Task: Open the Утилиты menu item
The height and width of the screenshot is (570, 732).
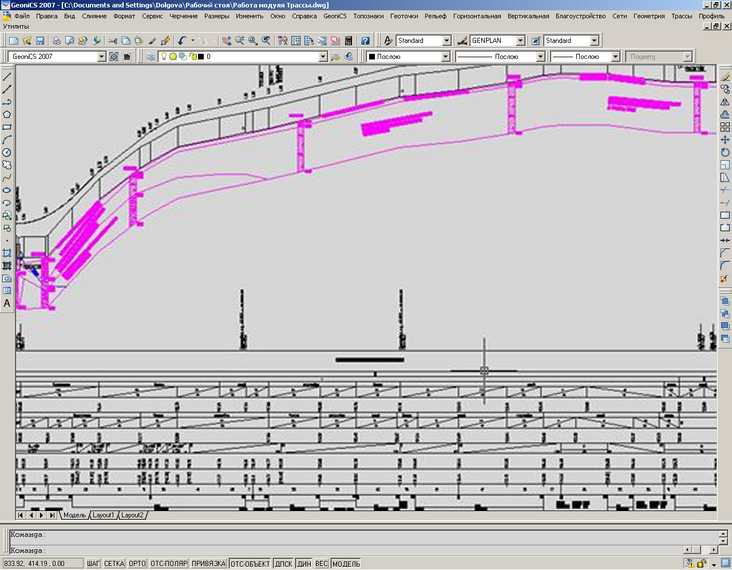Action: coord(16,26)
